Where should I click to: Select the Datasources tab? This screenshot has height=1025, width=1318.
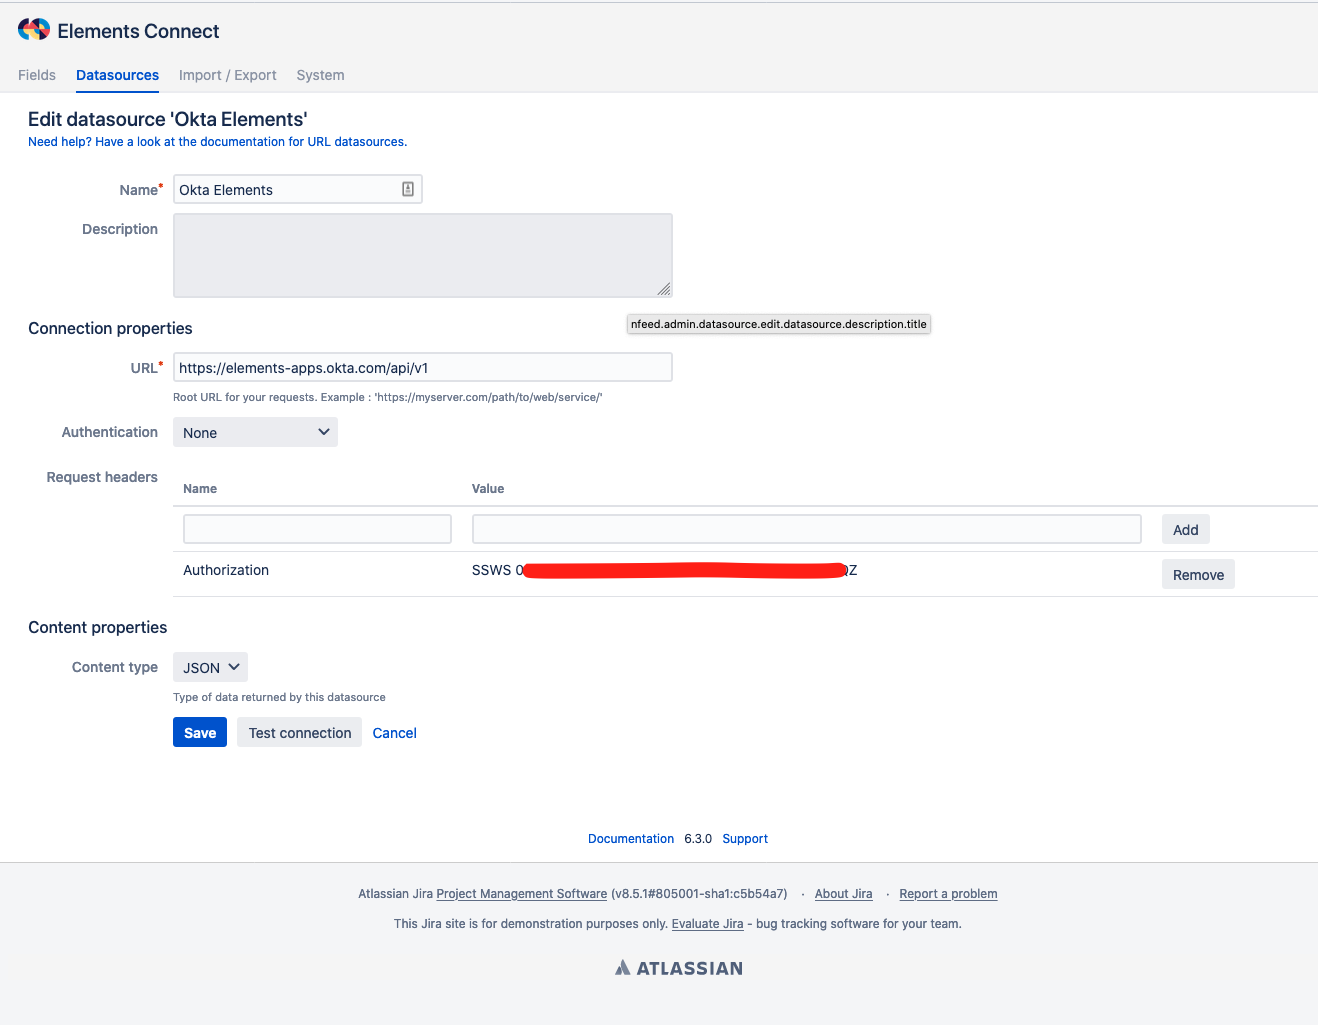click(x=117, y=75)
